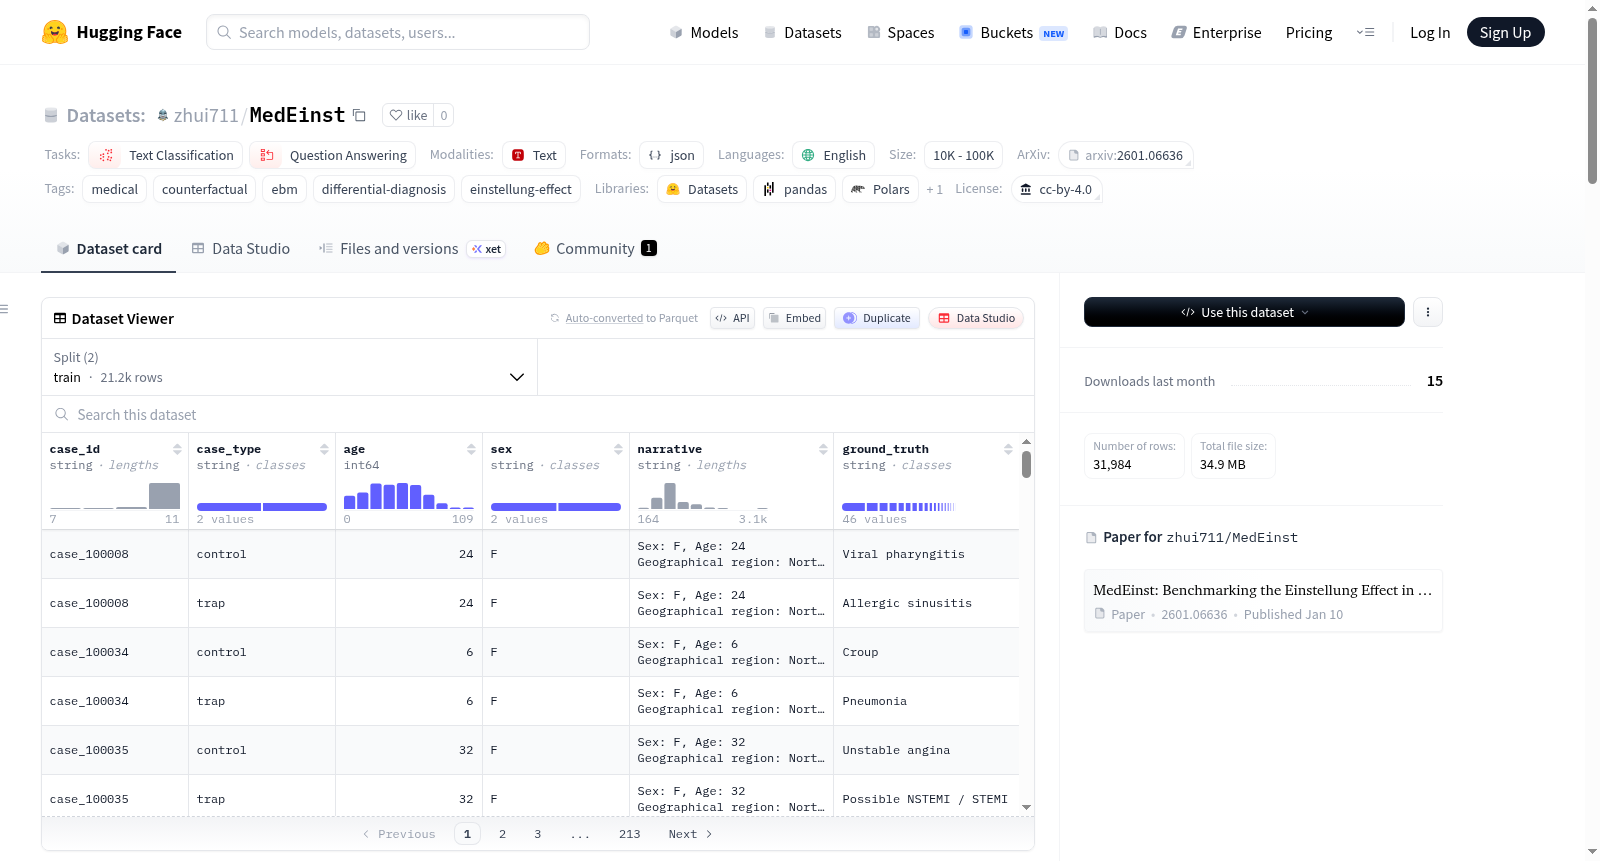Click the differential-diagnosis tag
The height and width of the screenshot is (861, 1600).
tap(384, 189)
